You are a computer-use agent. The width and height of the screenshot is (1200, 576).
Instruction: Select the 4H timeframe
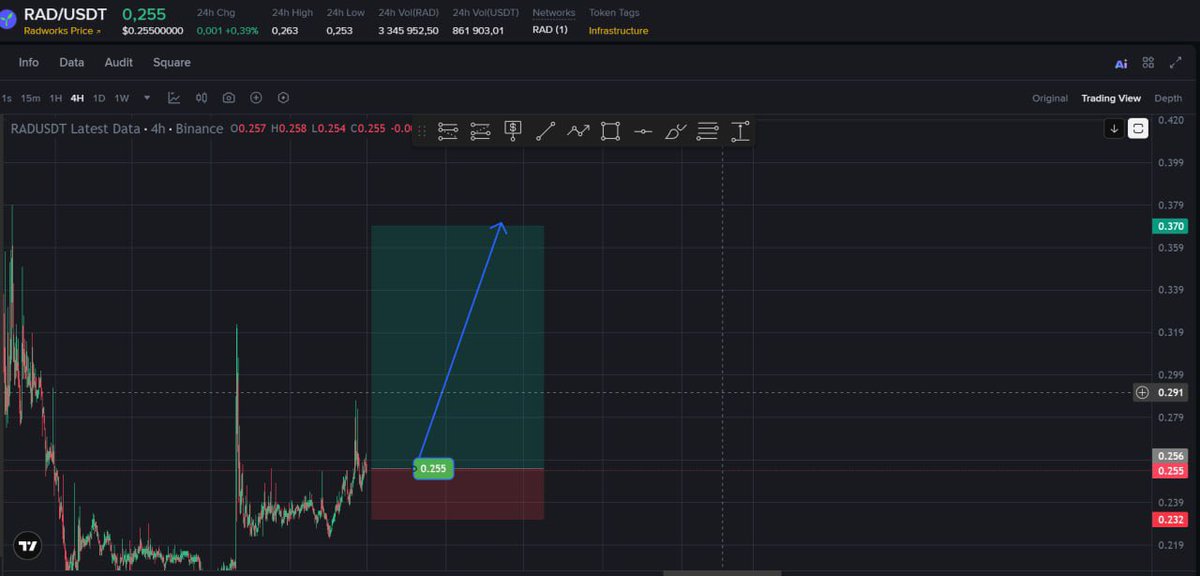[x=77, y=98]
